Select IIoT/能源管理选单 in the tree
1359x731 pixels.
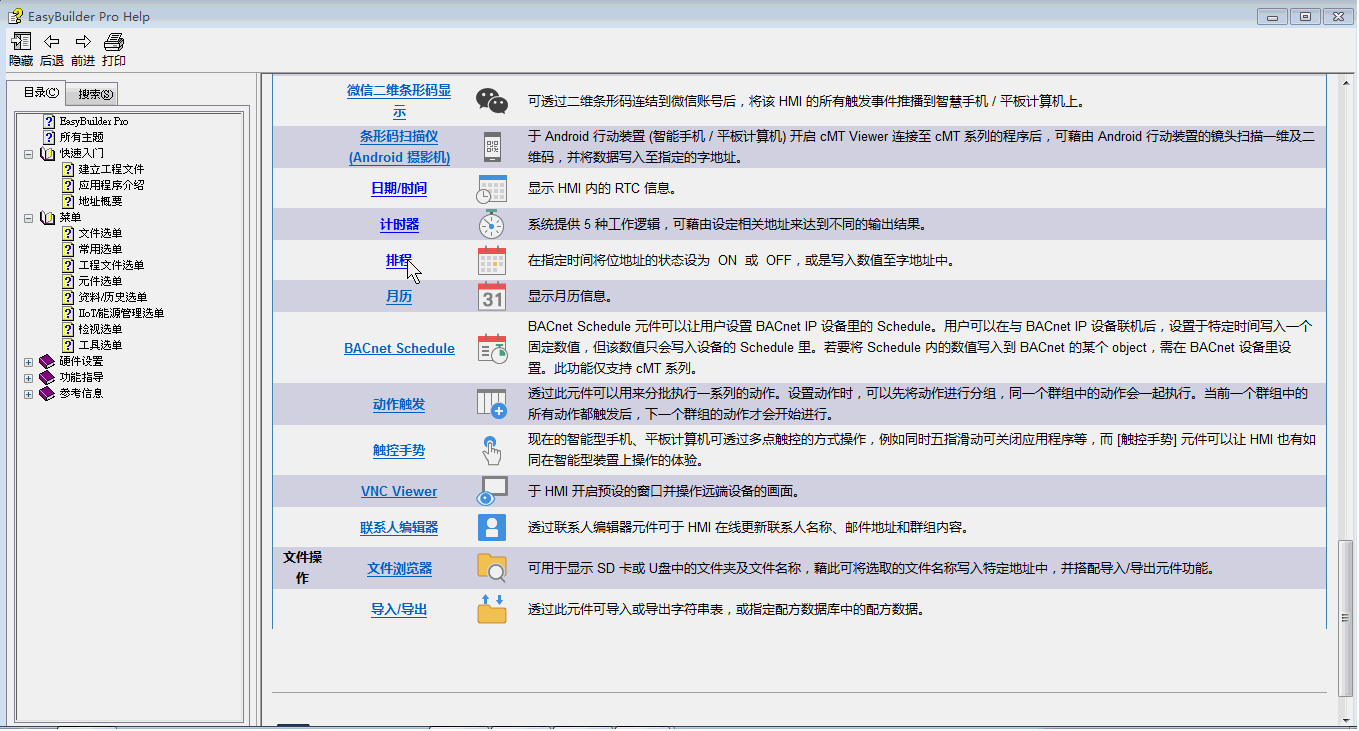121,313
